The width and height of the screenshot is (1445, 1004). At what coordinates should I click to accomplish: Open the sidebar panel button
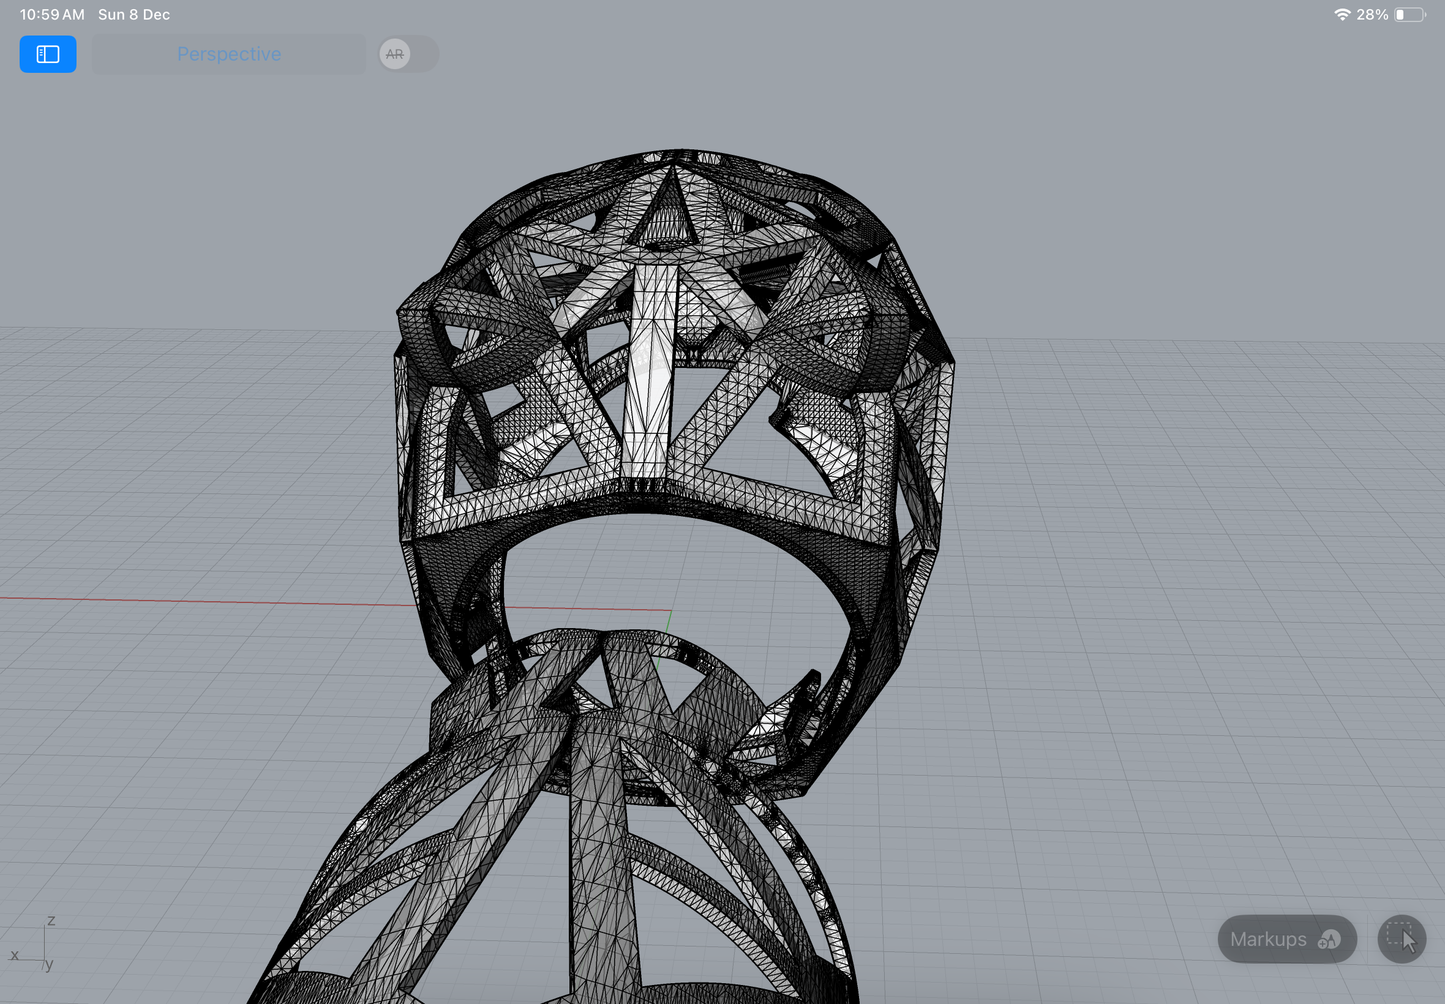(48, 54)
